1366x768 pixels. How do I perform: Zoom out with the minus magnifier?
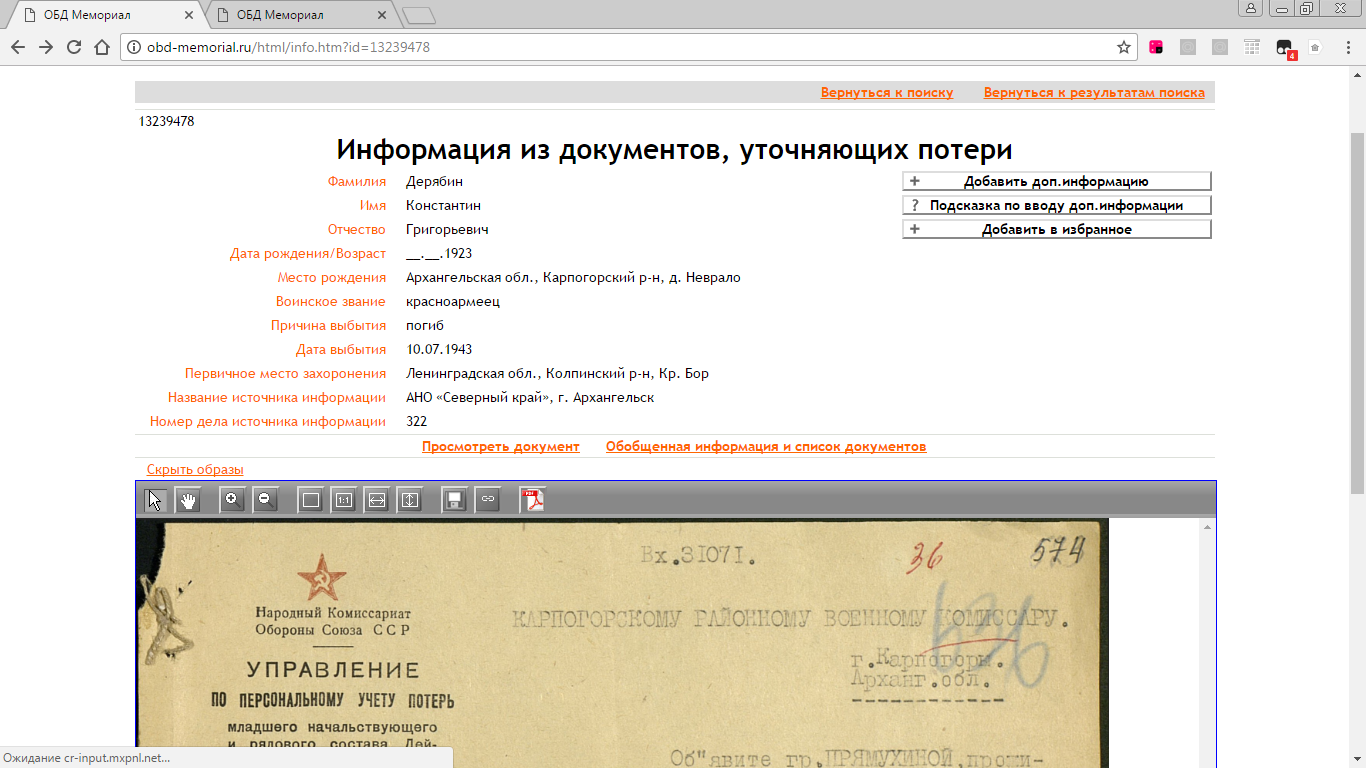pos(265,500)
